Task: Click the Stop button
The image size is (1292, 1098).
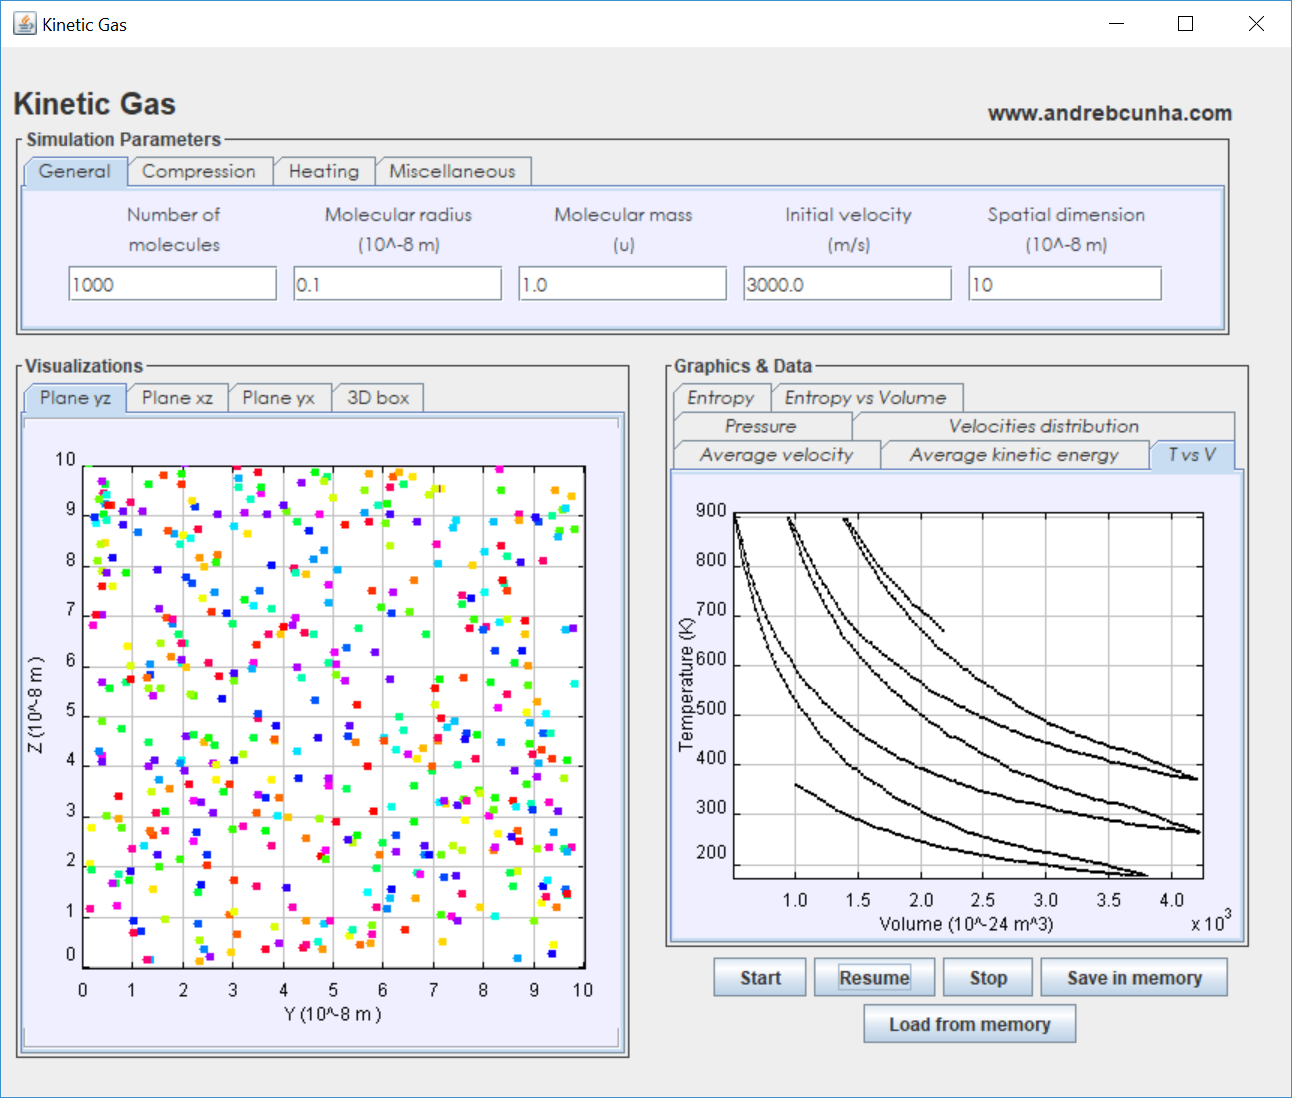Action: click(x=988, y=978)
